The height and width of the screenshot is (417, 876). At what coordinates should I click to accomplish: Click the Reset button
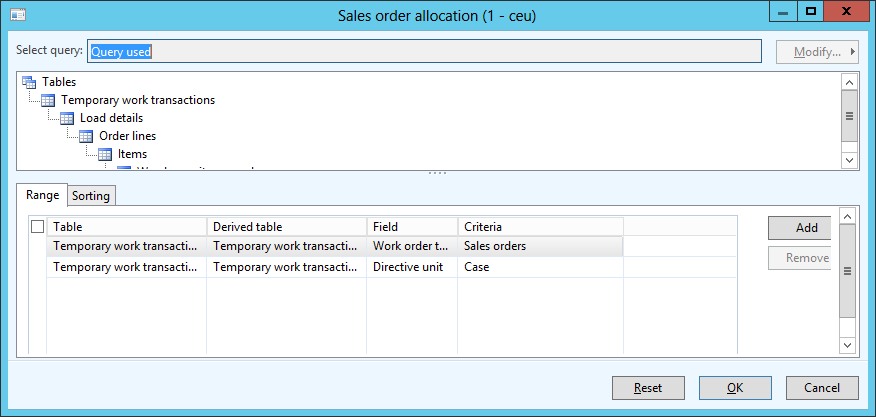click(646, 388)
